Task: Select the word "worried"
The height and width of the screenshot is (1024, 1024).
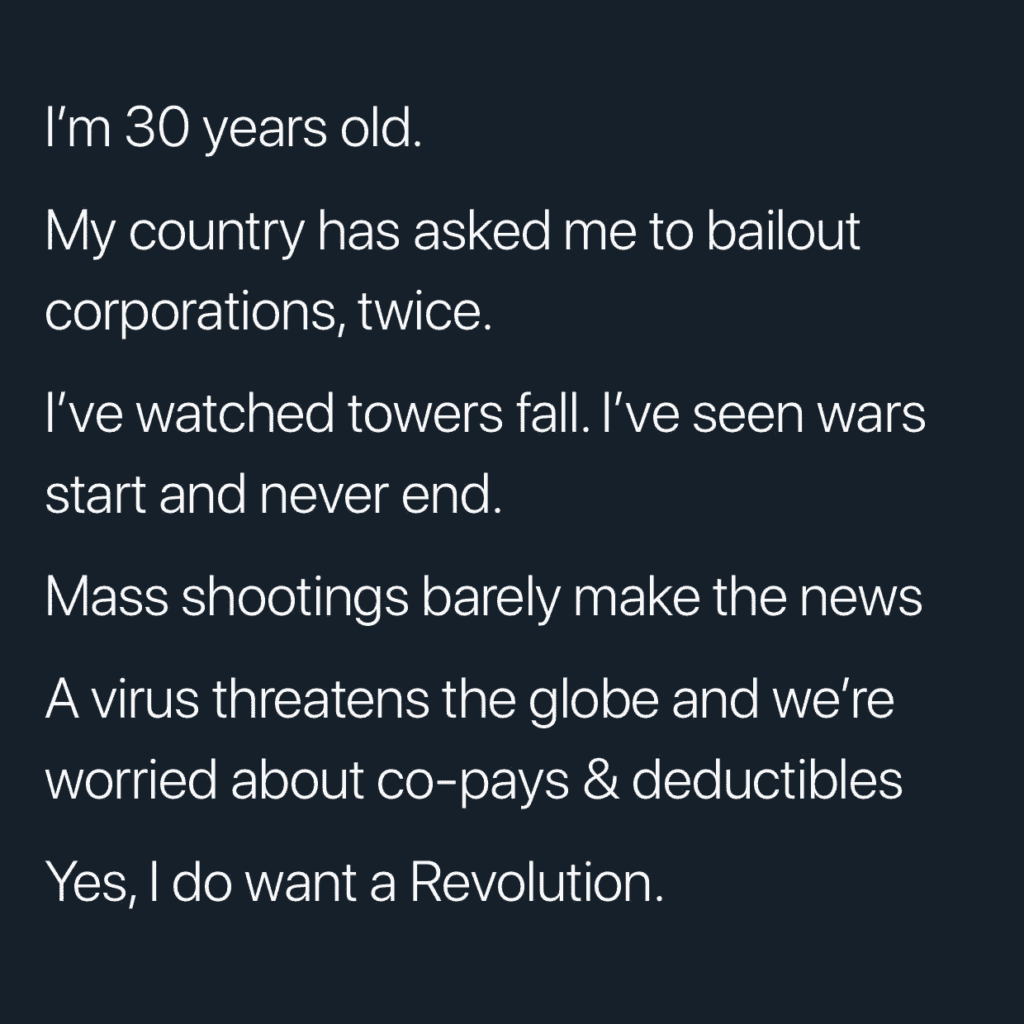Action: [131, 779]
